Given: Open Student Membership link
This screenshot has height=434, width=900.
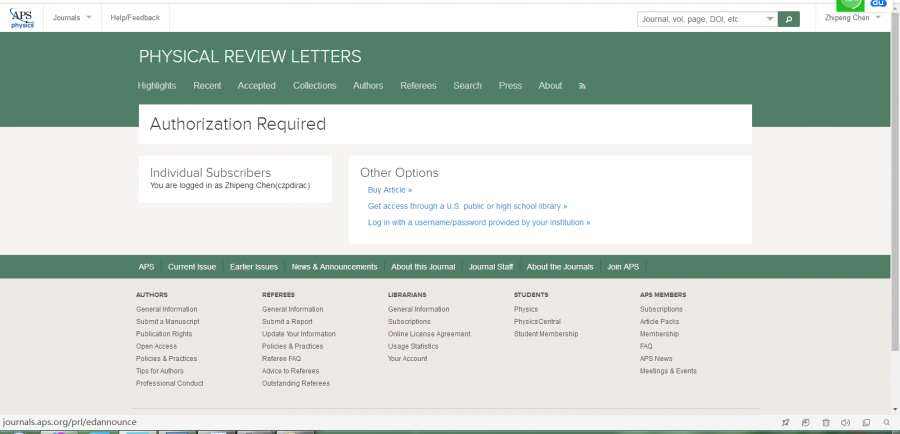Looking at the screenshot, I should tap(546, 334).
